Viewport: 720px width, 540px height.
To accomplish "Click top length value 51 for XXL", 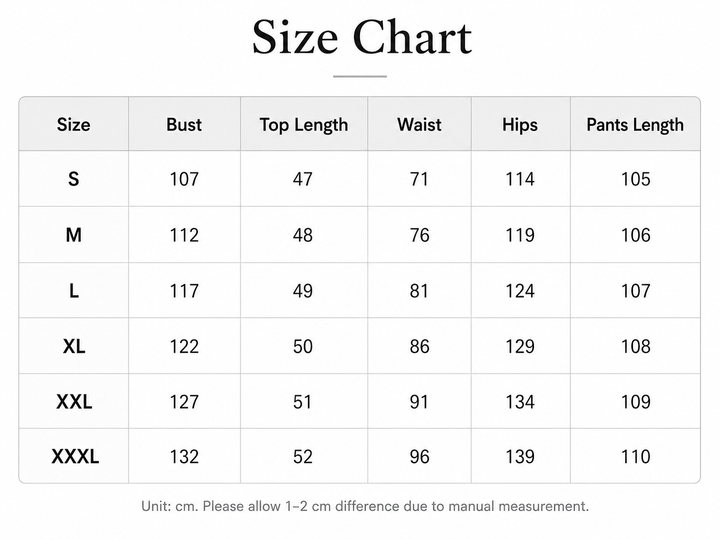I will 303,402.
